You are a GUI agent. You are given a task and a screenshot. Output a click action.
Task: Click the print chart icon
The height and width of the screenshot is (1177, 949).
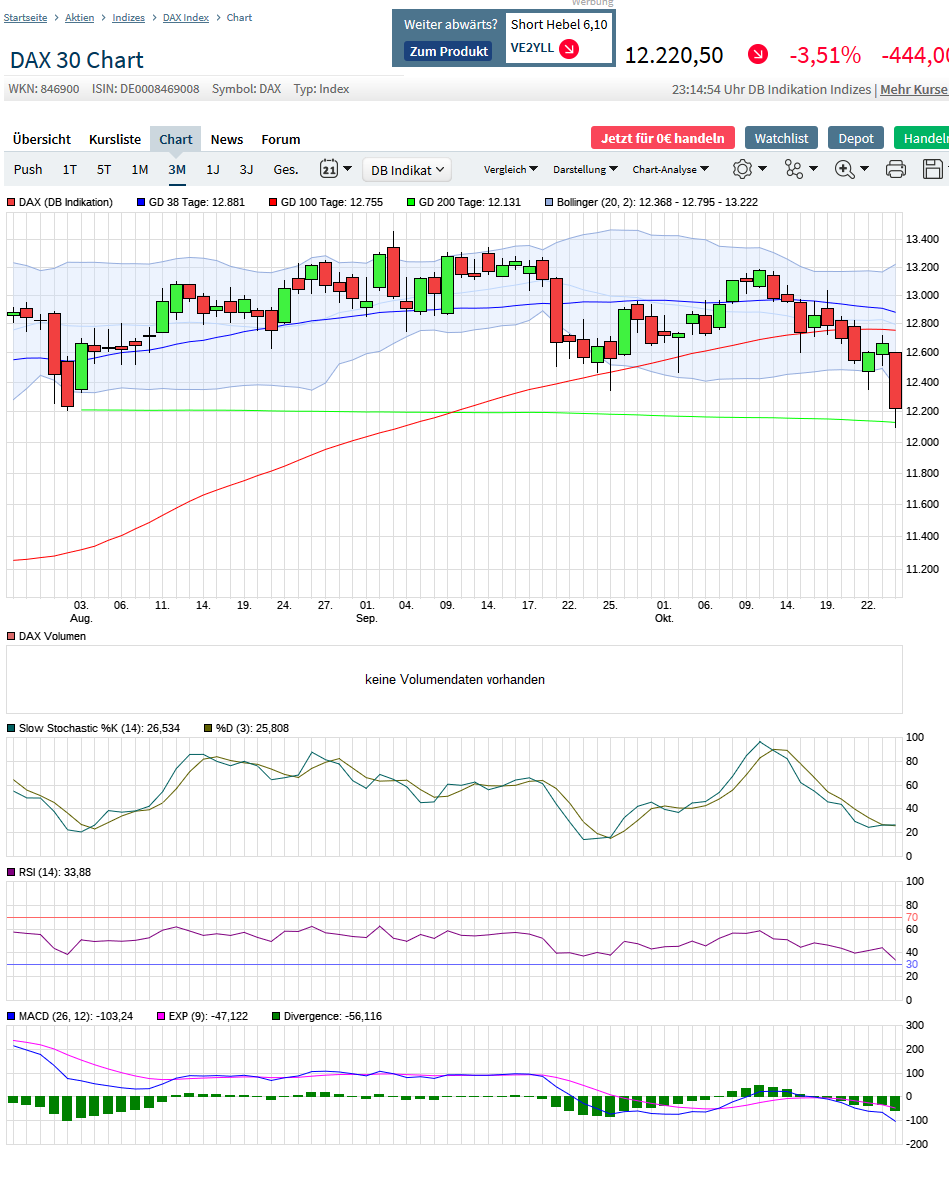(x=896, y=169)
